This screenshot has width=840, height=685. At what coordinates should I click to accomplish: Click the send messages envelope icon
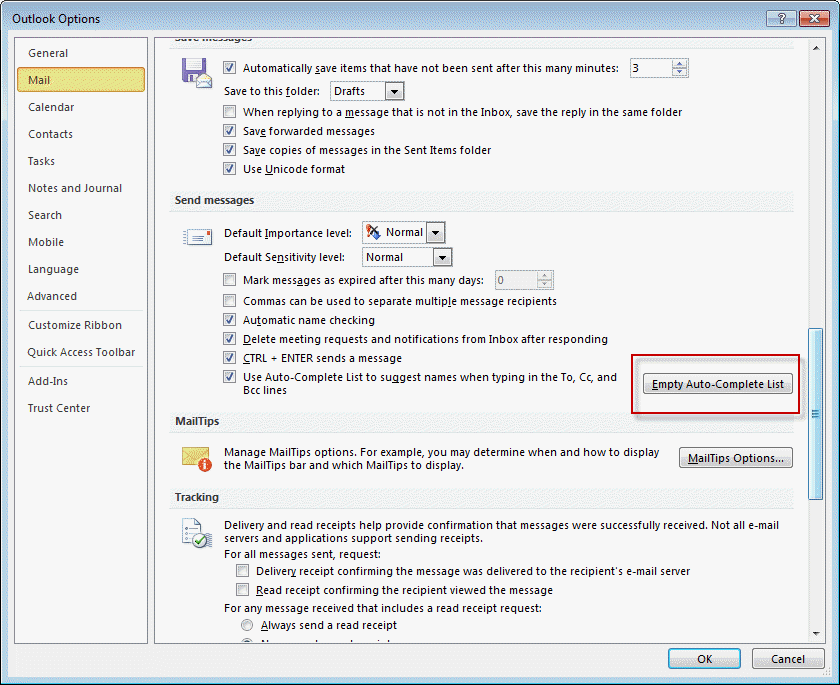click(197, 236)
